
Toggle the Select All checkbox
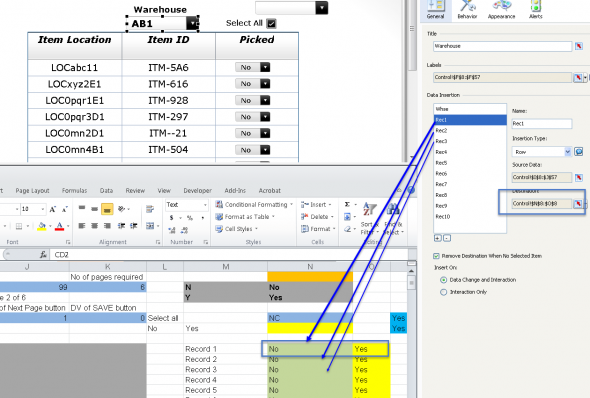tap(271, 23)
